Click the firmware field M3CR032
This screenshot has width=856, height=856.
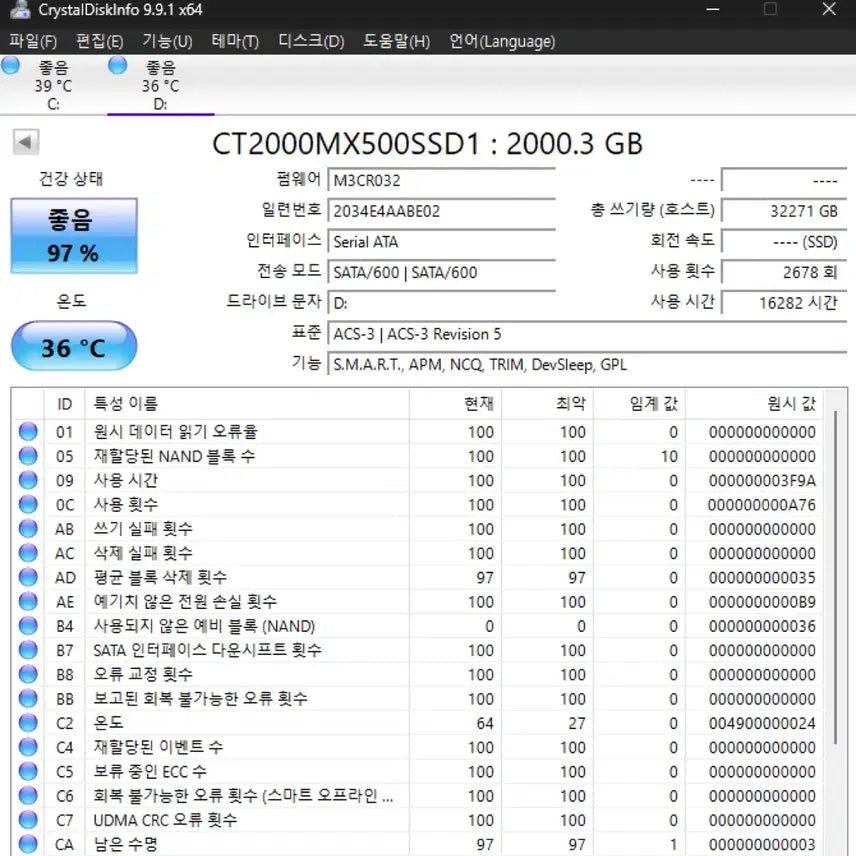441,180
